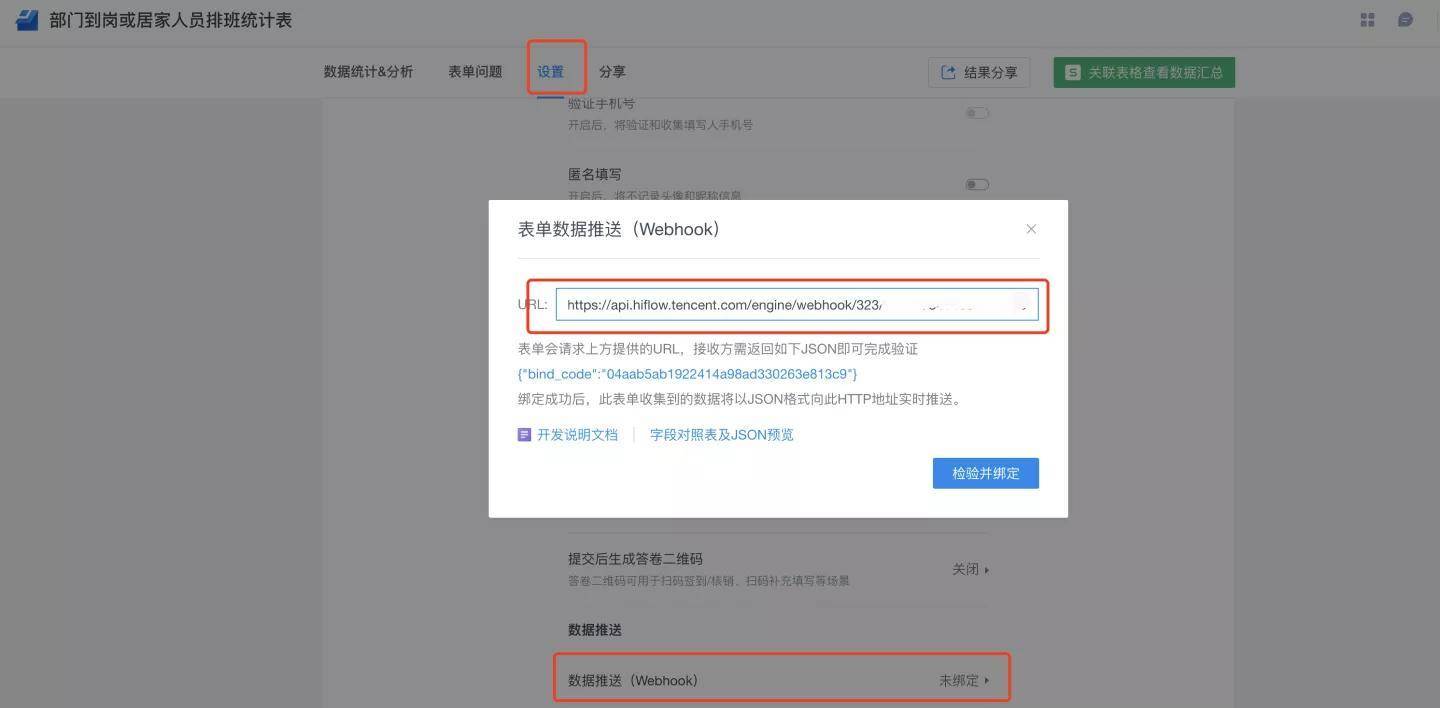Switch to the 数据统计&分析 tab
This screenshot has height=708, width=1440.
(368, 72)
